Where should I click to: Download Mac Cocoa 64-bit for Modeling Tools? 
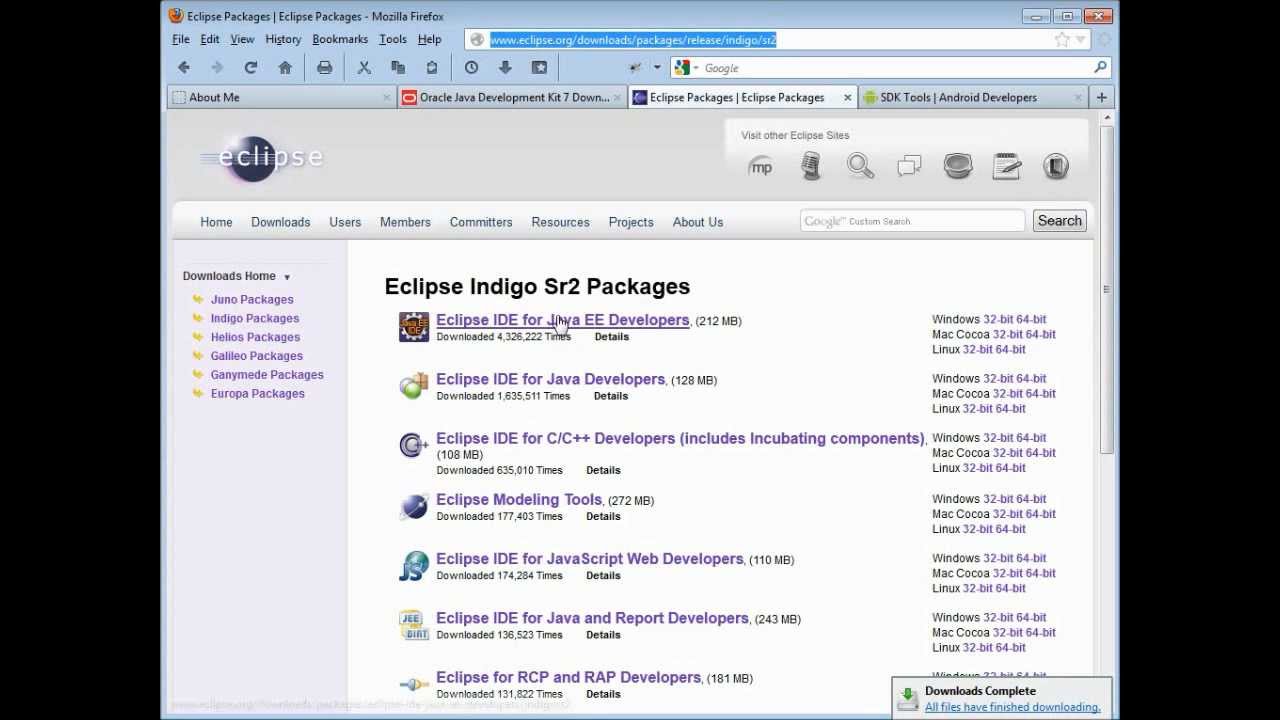pyautogui.click(x=1040, y=514)
